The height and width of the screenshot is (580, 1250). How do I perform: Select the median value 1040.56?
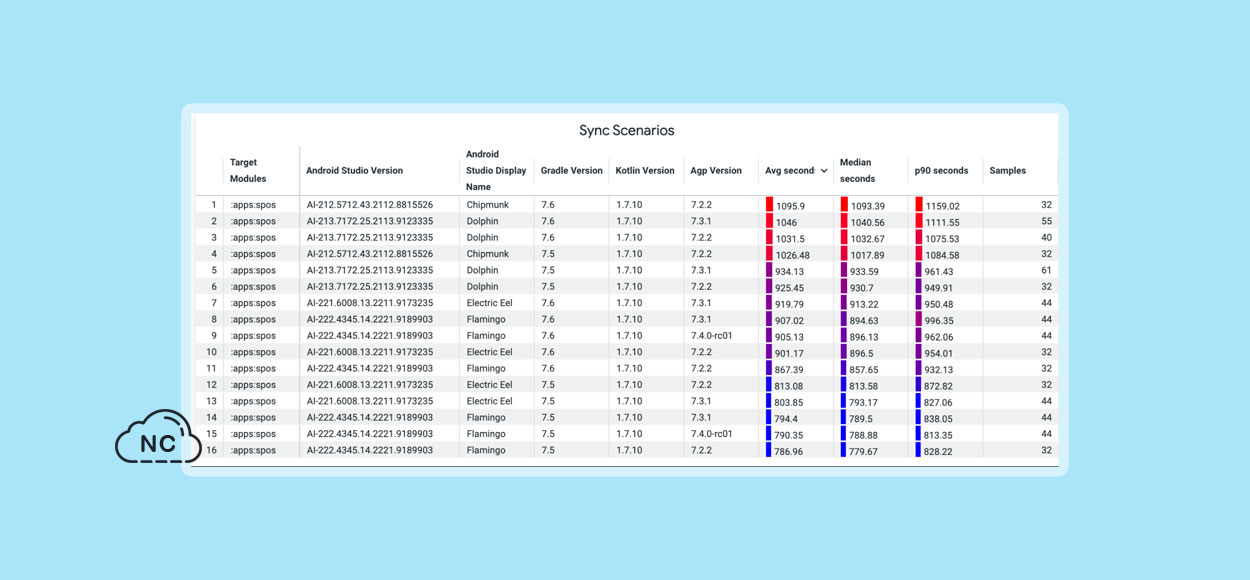coord(868,222)
